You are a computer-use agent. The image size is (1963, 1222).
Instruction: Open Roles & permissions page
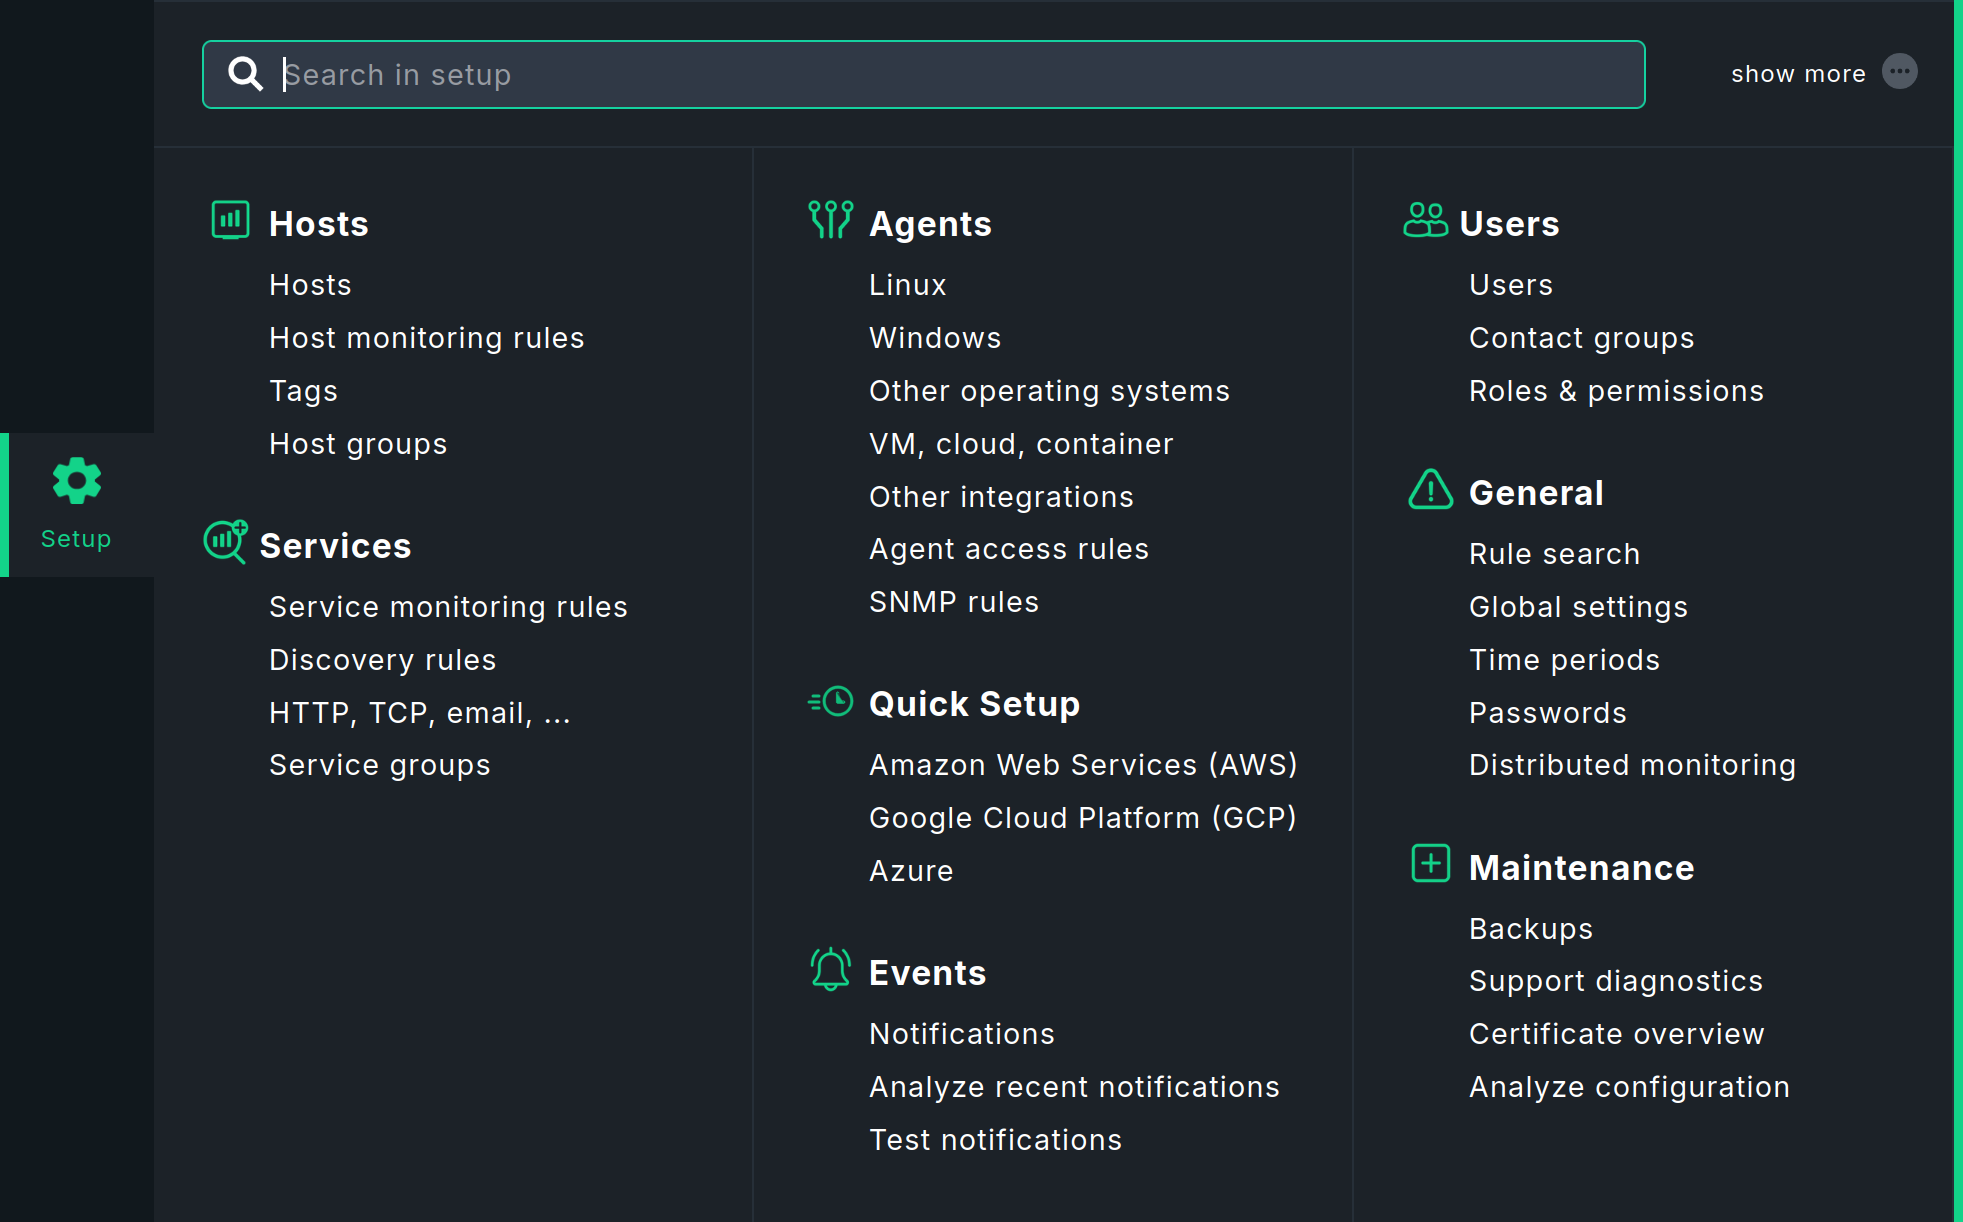[1616, 391]
